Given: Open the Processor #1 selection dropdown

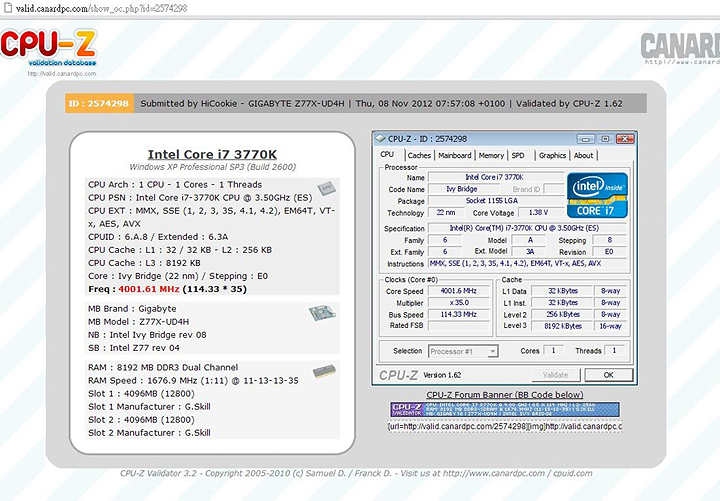Looking at the screenshot, I should [x=463, y=351].
